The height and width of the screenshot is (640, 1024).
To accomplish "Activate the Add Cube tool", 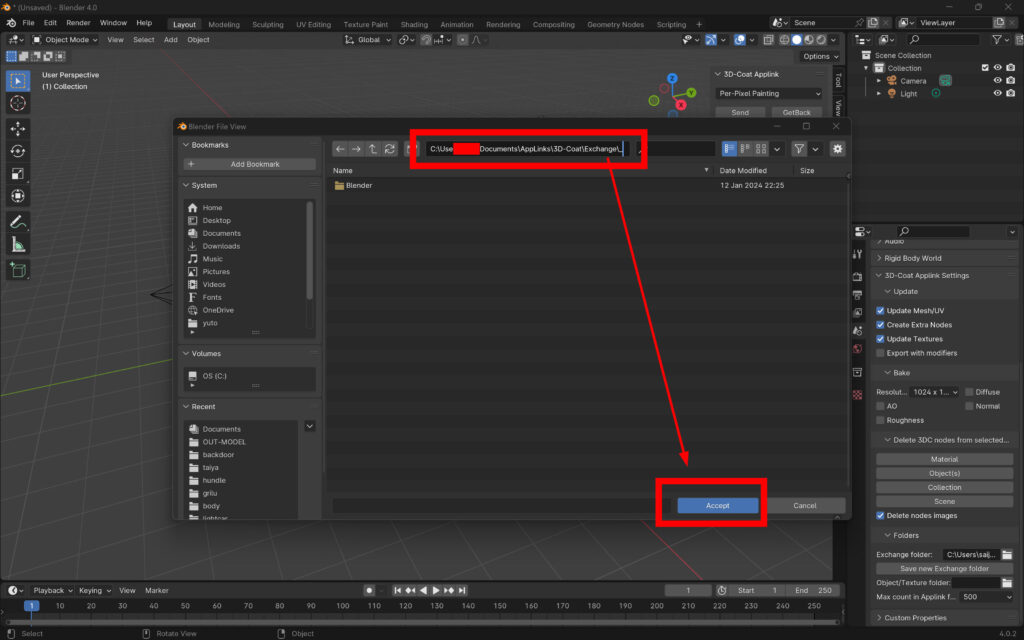I will coord(17,270).
